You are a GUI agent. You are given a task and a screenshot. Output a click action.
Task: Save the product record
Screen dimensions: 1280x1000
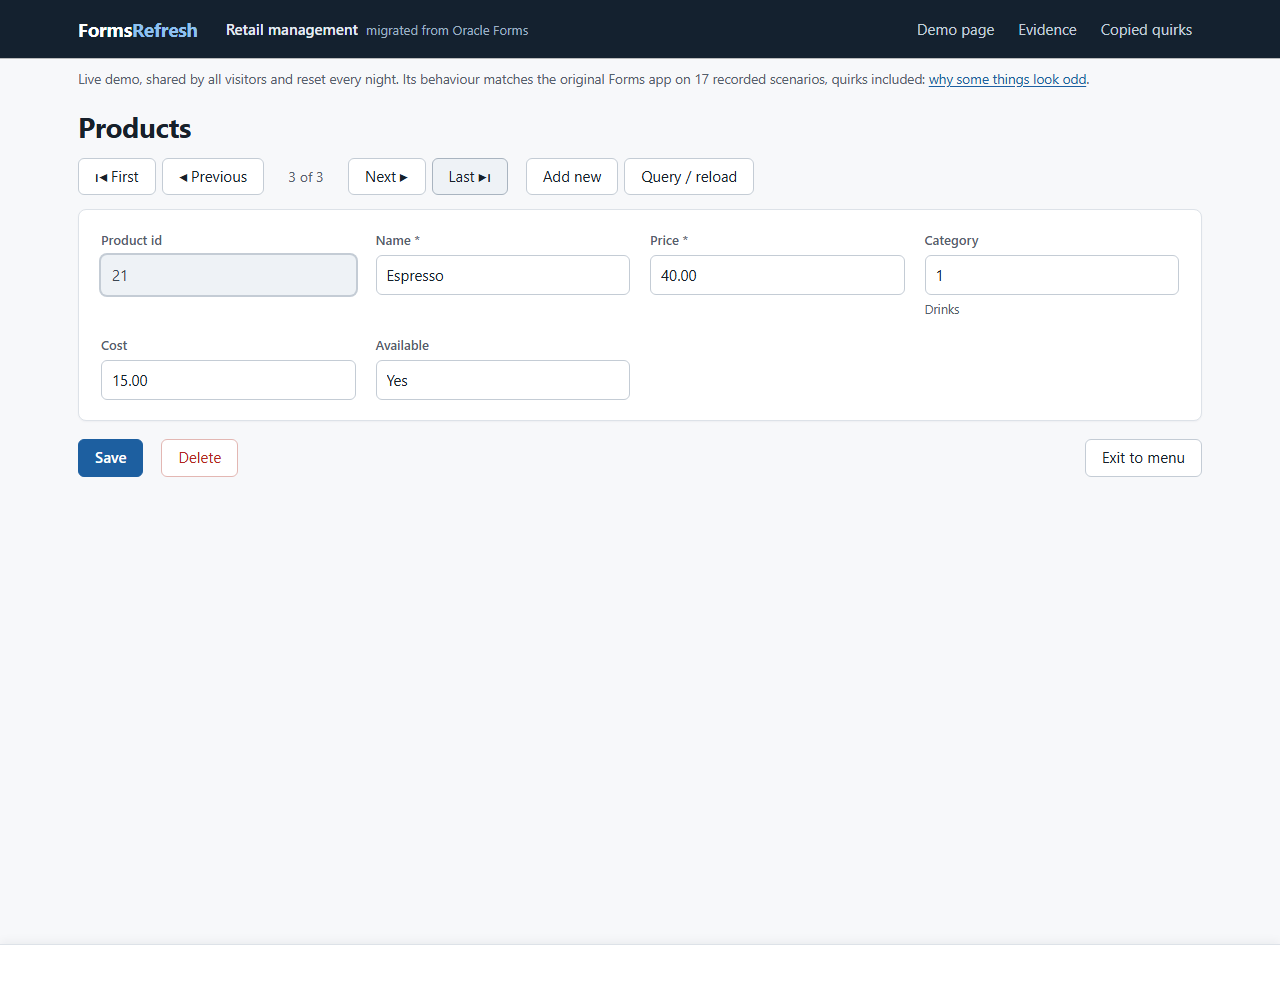pos(111,458)
